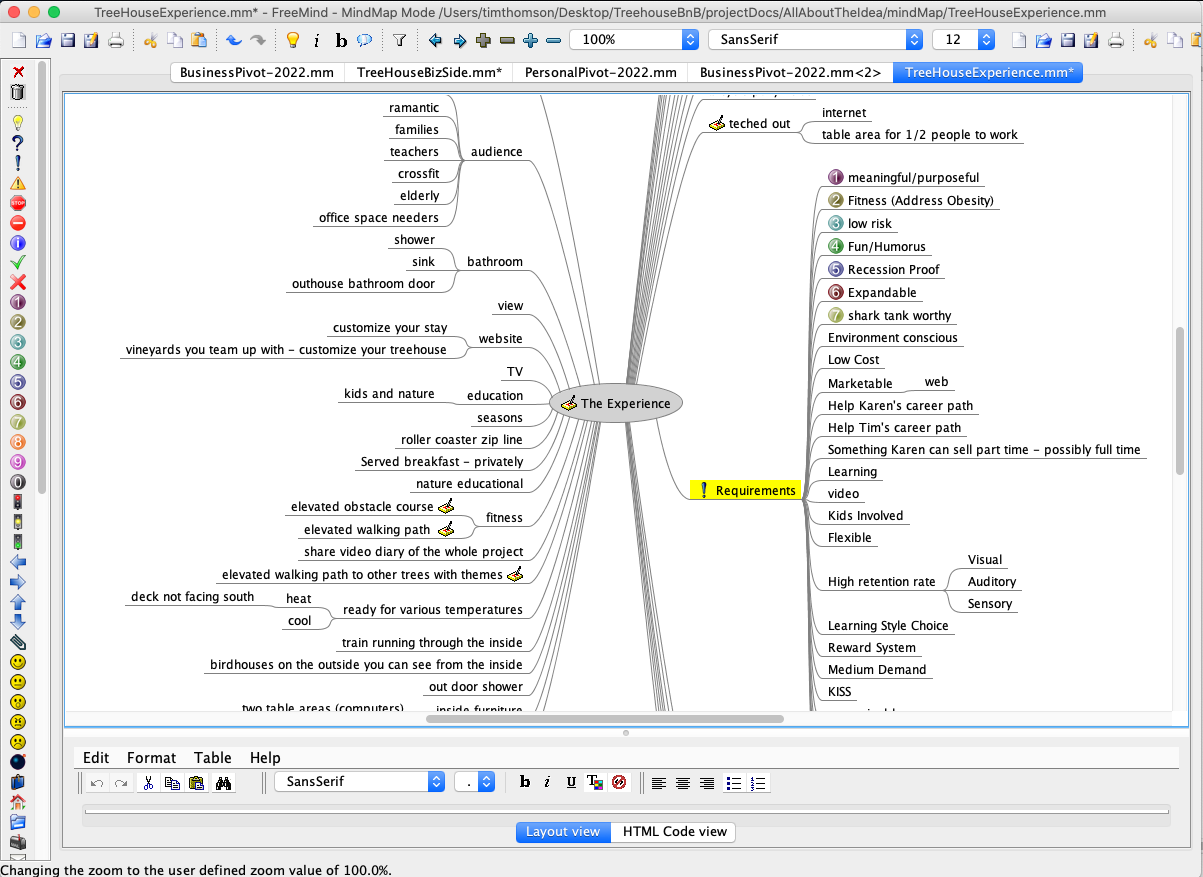The height and width of the screenshot is (877, 1203).
Task: Open the font size 12 dropdown
Action: (x=986, y=40)
